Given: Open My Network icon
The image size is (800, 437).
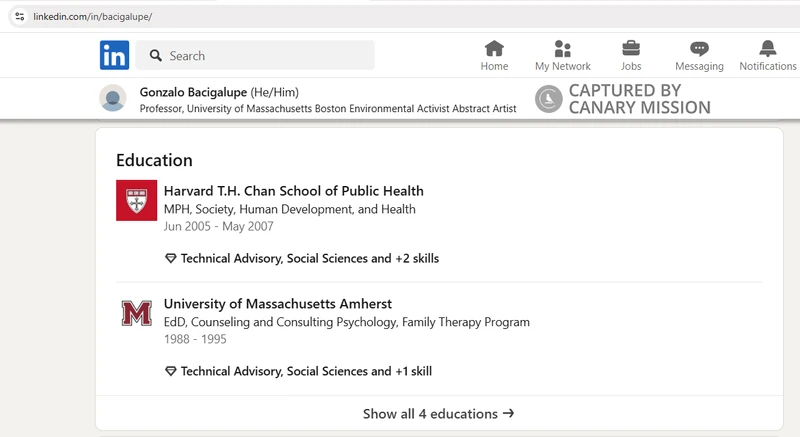Looking at the screenshot, I should [x=562, y=49].
